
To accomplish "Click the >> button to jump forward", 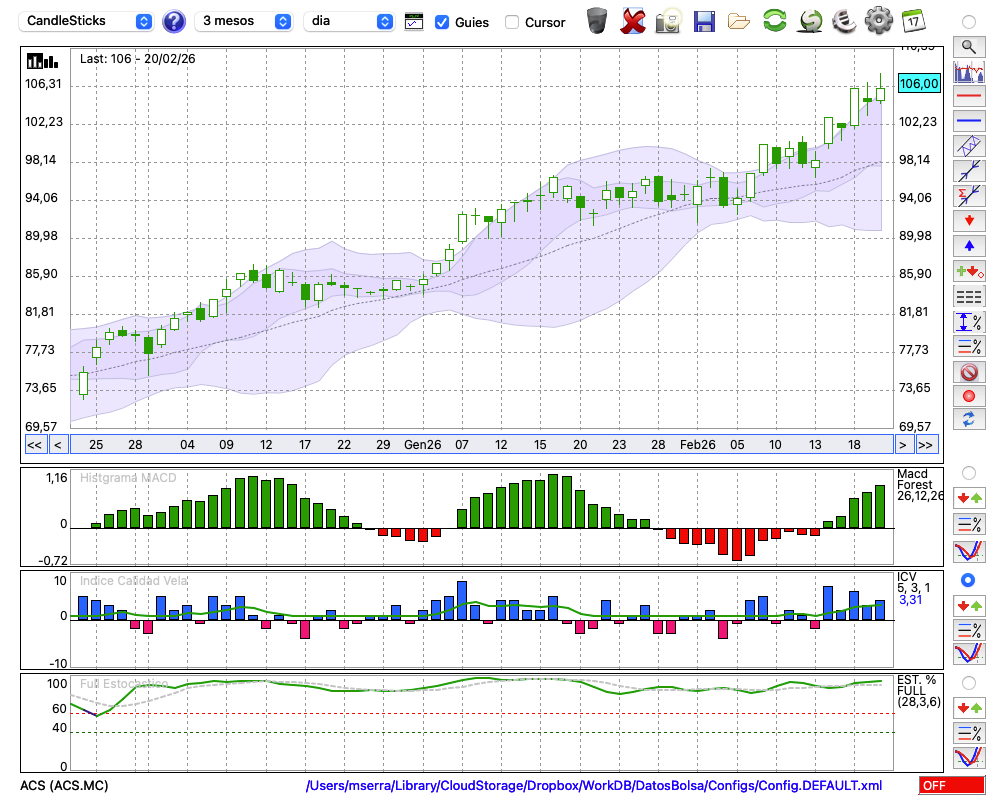I will (x=926, y=444).
